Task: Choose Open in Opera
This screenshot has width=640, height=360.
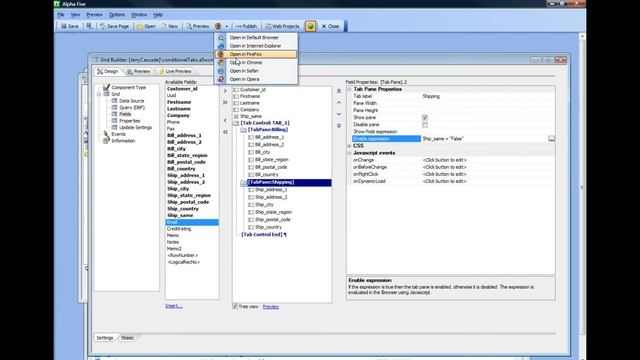Action: 244,79
